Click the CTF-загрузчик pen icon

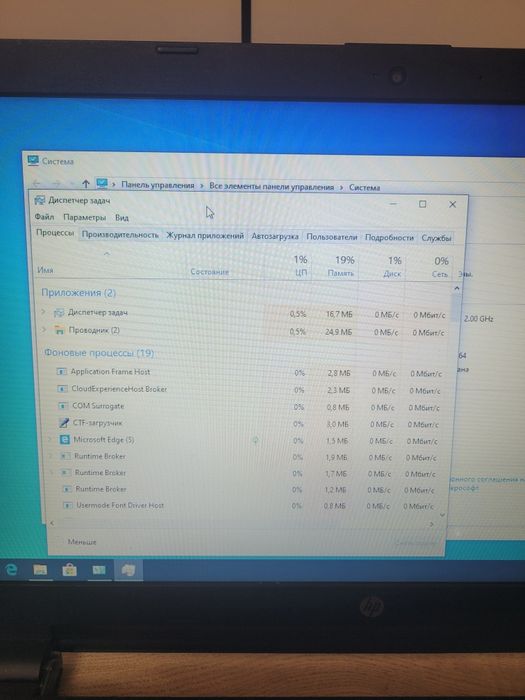pos(64,422)
